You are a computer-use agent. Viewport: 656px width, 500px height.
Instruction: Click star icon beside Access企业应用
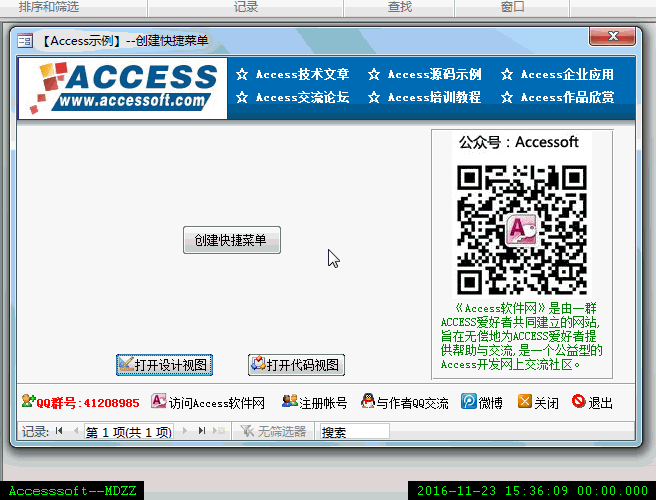point(507,74)
